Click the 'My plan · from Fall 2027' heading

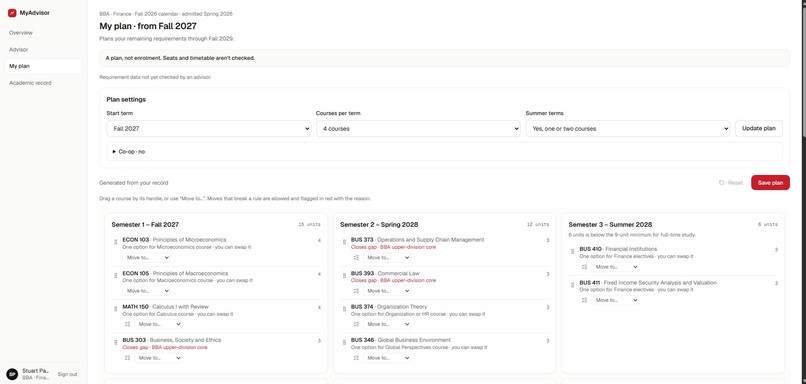tap(148, 26)
